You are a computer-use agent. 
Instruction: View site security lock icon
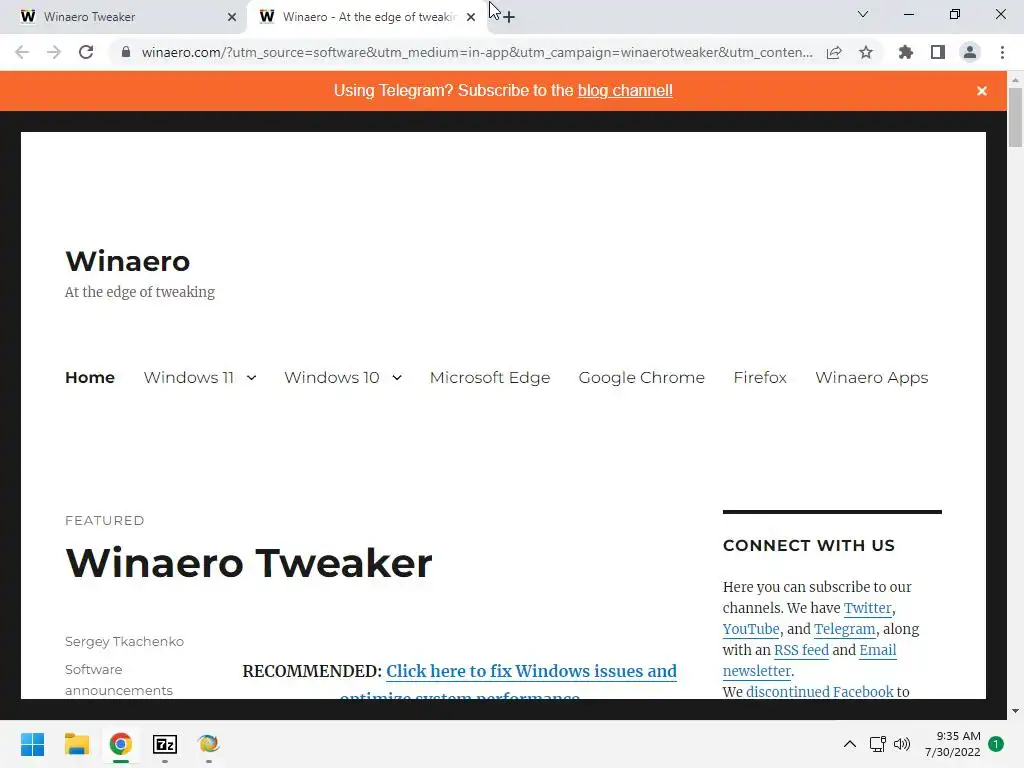(126, 52)
